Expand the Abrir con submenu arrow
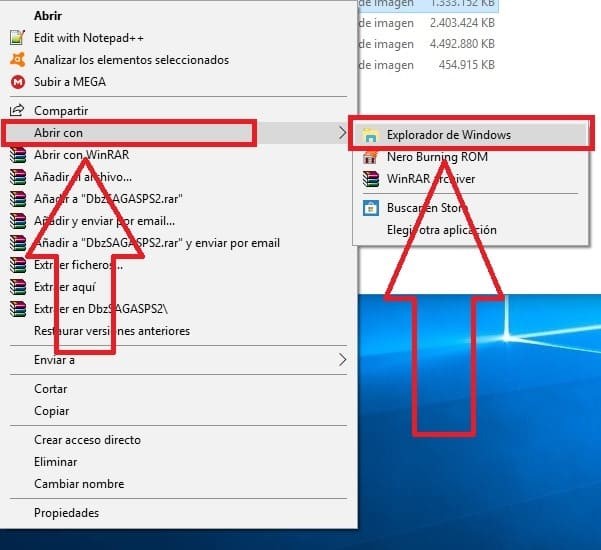The image size is (601, 550). [342, 133]
